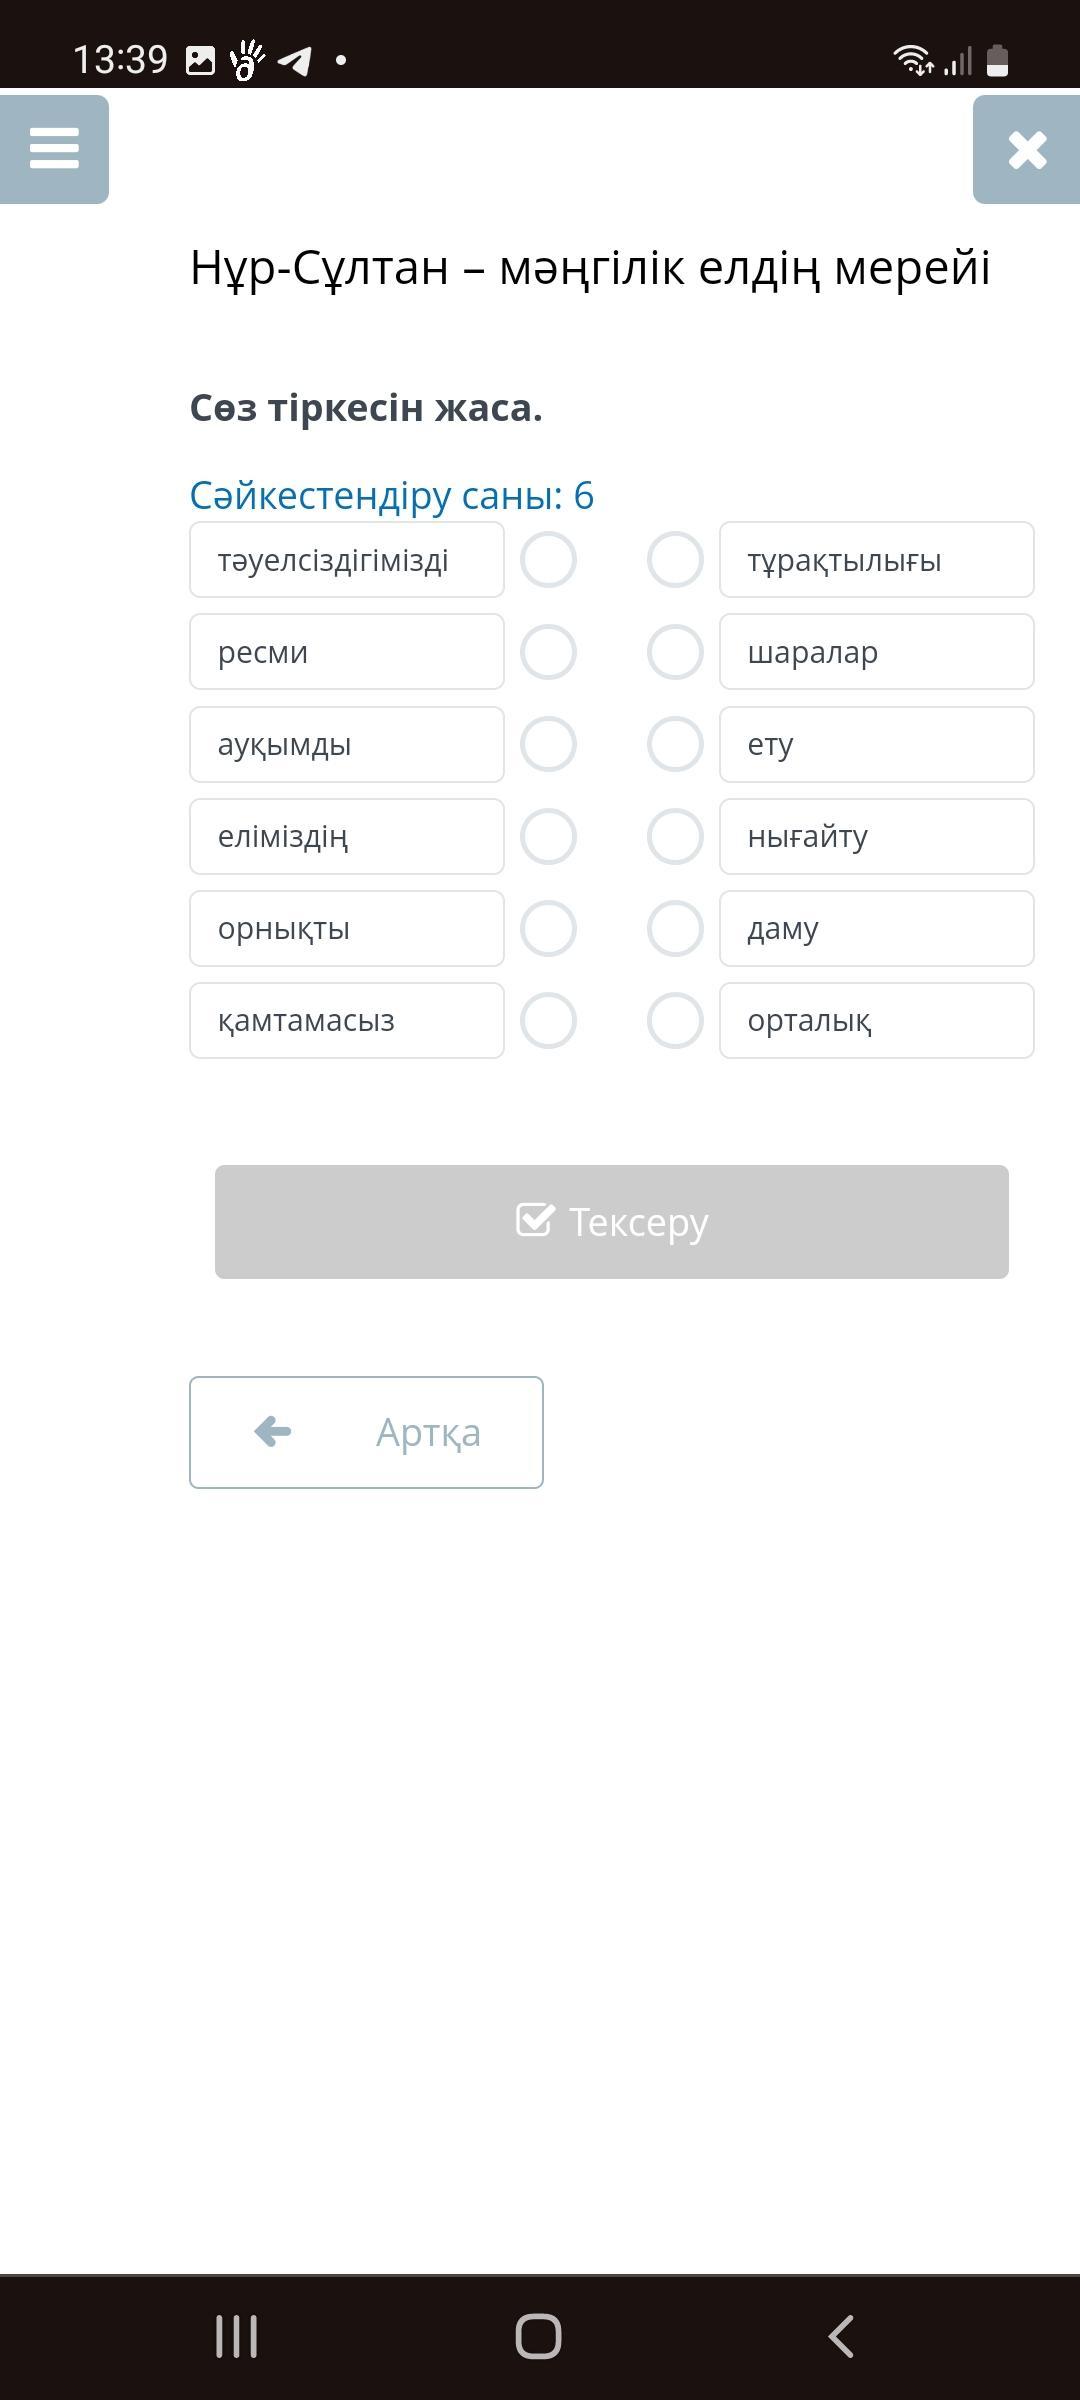Viewport: 1080px width, 2400px height.
Task: Select the radio circle beside орталық
Action: (675, 1020)
